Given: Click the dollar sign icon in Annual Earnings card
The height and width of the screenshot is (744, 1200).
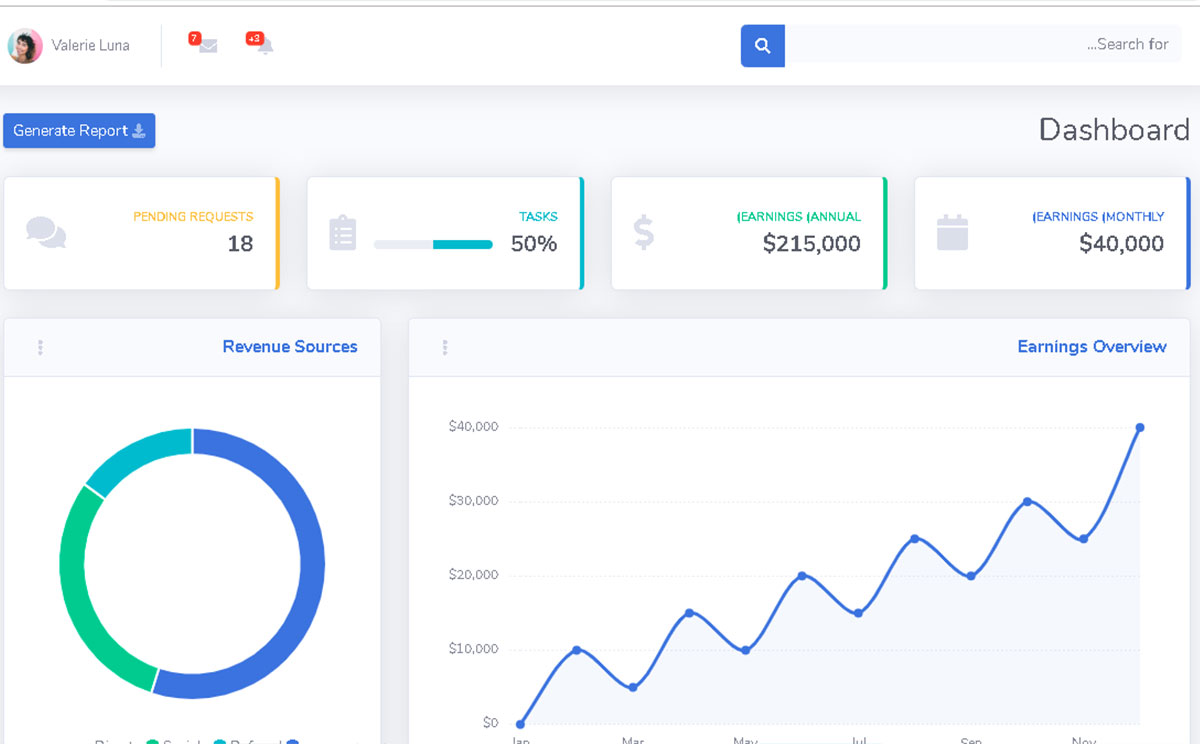Looking at the screenshot, I should point(644,232).
